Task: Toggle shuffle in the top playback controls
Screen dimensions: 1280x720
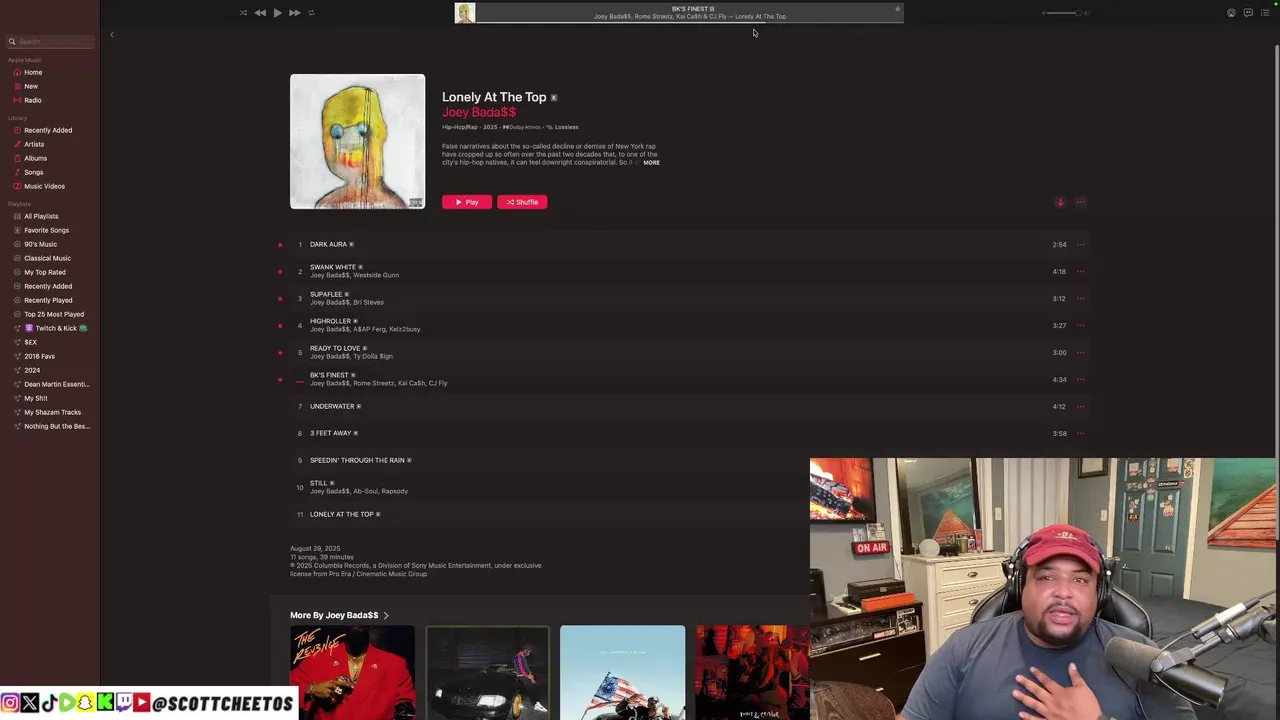Action: tap(243, 13)
